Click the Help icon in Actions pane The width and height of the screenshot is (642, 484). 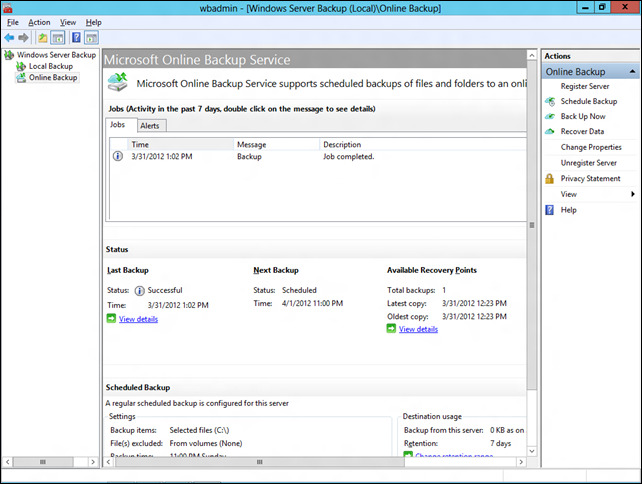550,210
